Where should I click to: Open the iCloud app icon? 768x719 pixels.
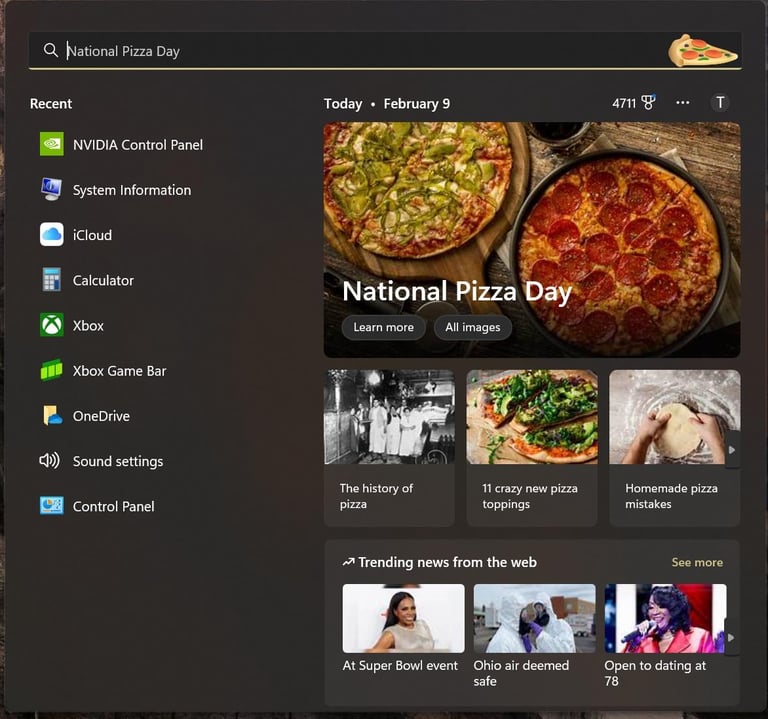(51, 235)
